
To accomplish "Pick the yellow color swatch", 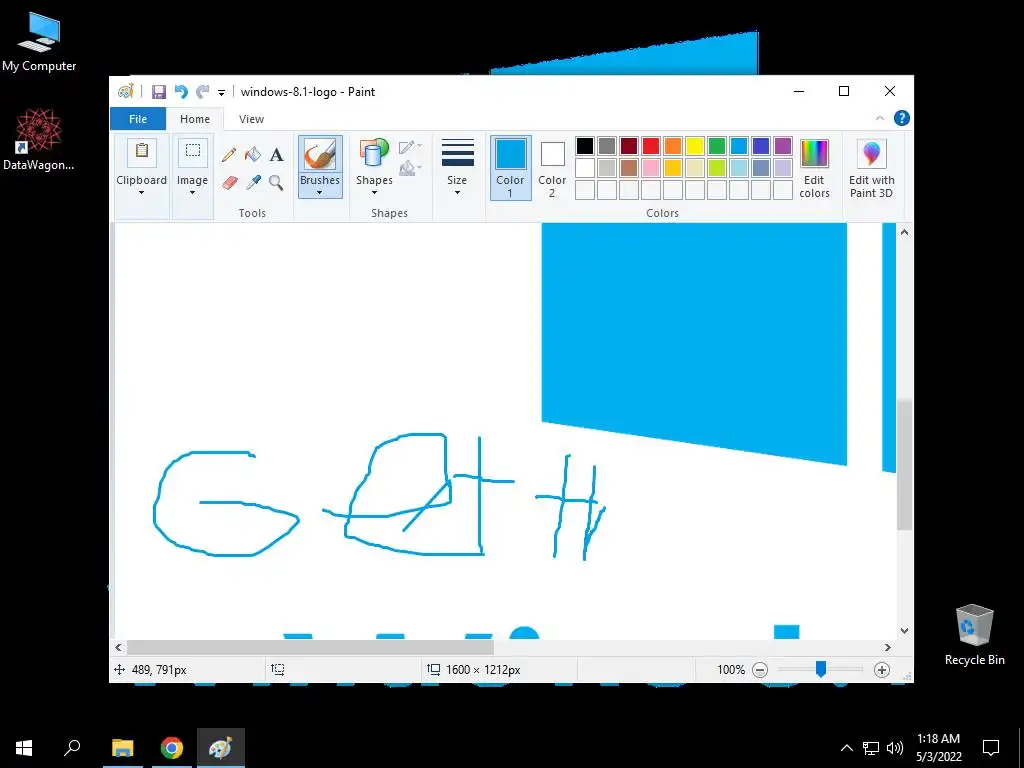I will point(695,146).
